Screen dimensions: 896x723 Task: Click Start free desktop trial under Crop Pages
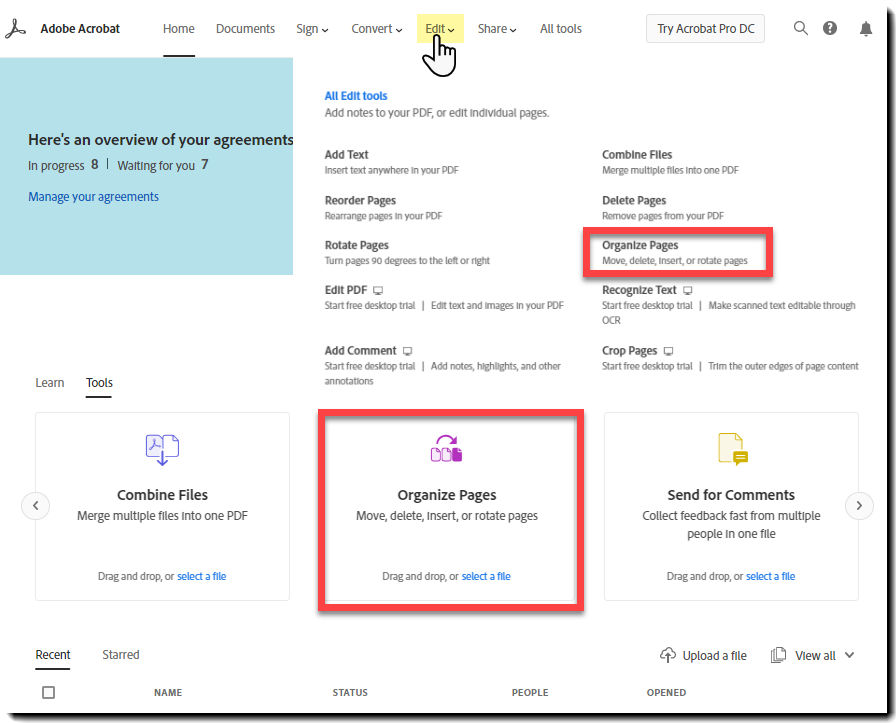[x=647, y=366]
